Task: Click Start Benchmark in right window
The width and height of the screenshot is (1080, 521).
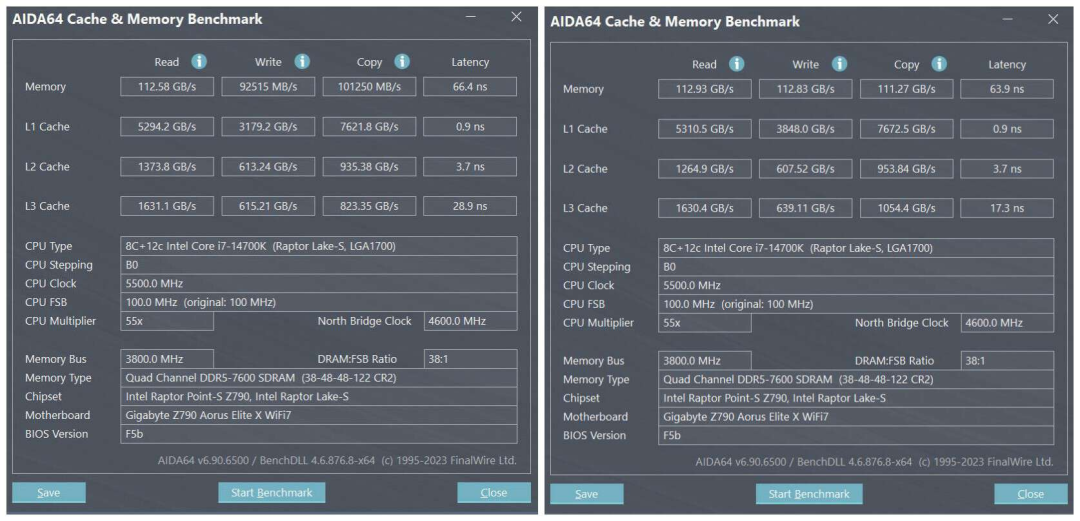Action: (x=809, y=493)
